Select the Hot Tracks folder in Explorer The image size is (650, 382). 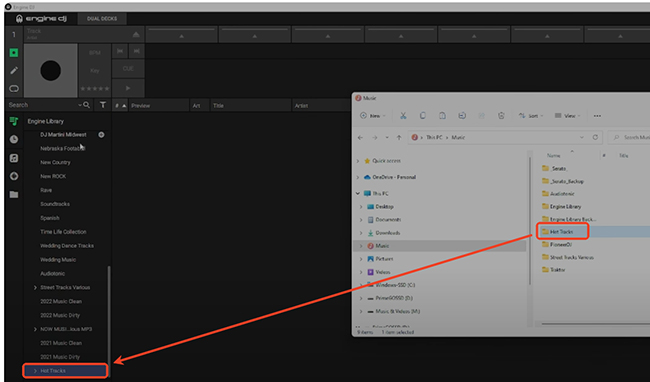click(x=562, y=232)
